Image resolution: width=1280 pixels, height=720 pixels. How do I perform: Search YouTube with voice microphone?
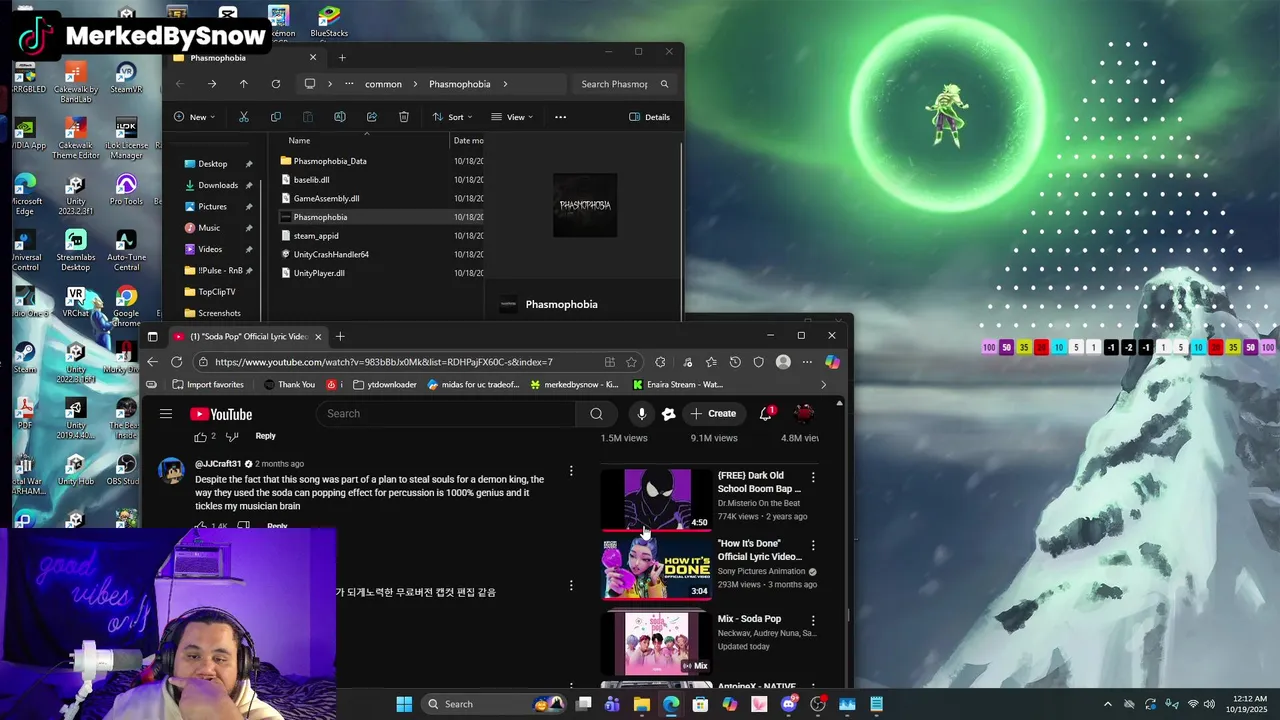(641, 414)
